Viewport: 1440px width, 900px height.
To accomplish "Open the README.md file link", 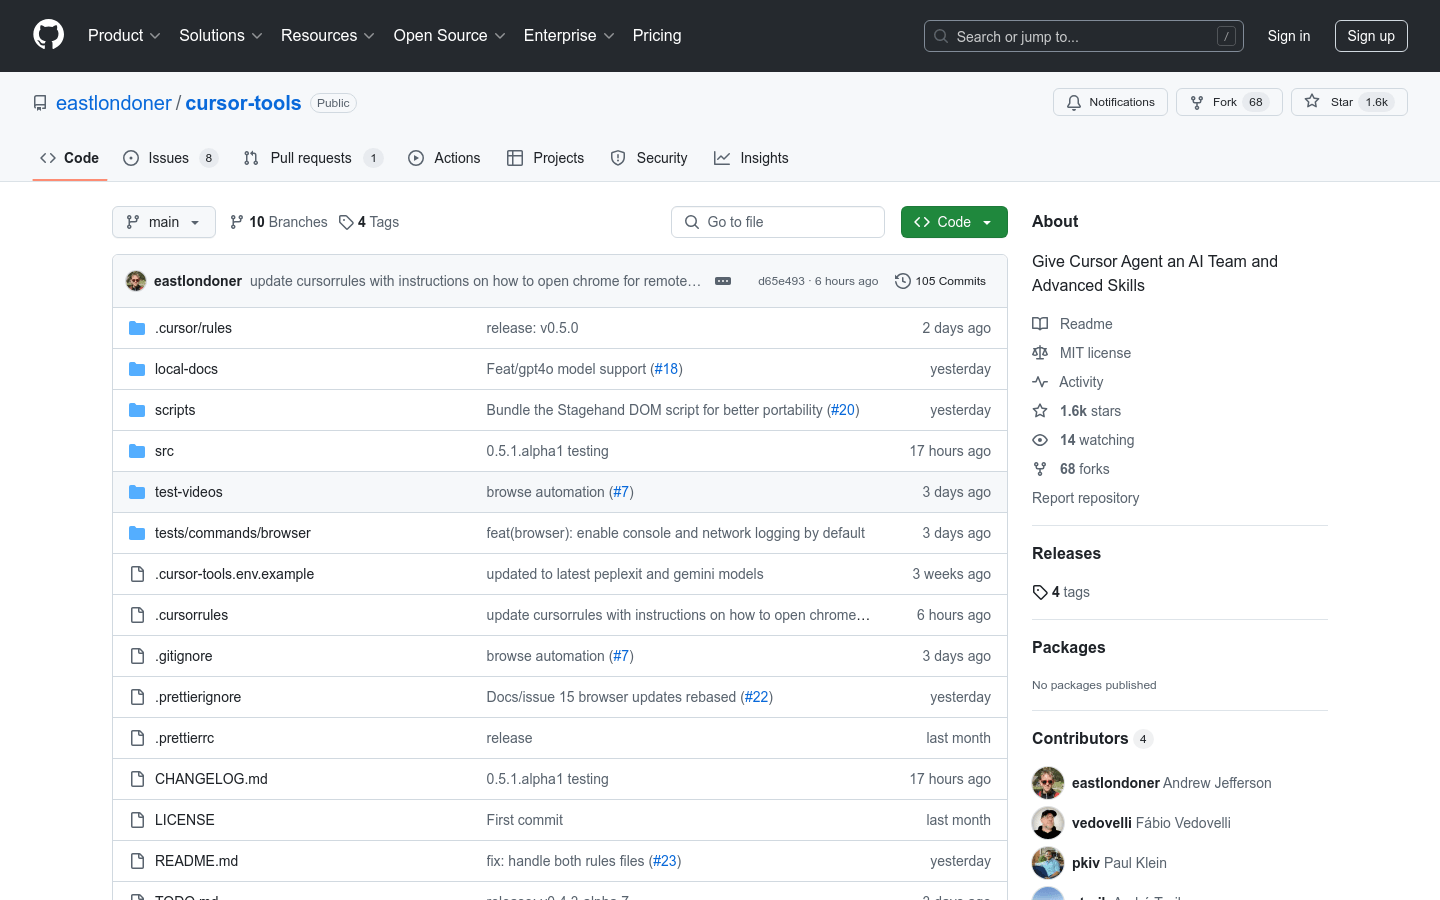I will [x=196, y=861].
